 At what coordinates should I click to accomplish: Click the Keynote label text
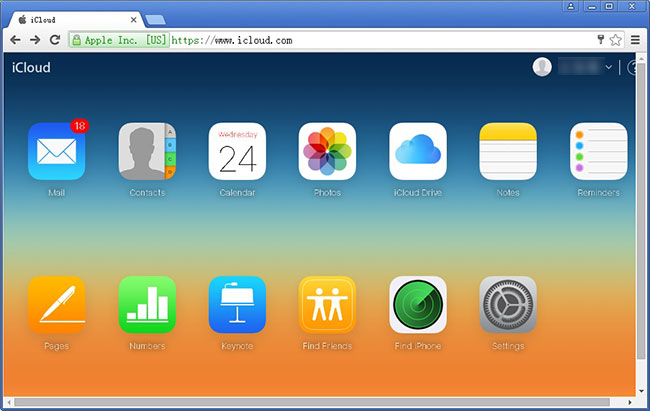(x=237, y=346)
